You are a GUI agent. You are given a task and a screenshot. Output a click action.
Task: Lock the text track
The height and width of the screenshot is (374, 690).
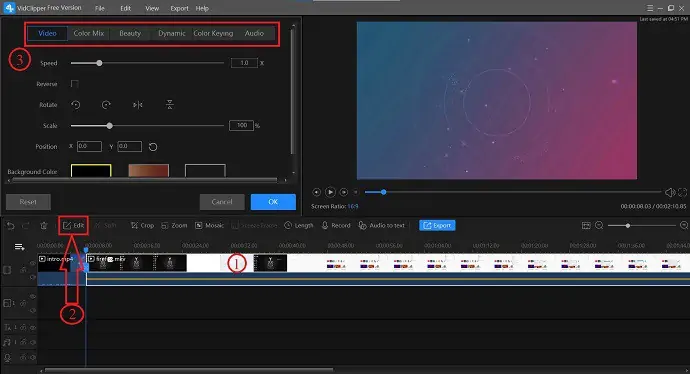coord(23,327)
